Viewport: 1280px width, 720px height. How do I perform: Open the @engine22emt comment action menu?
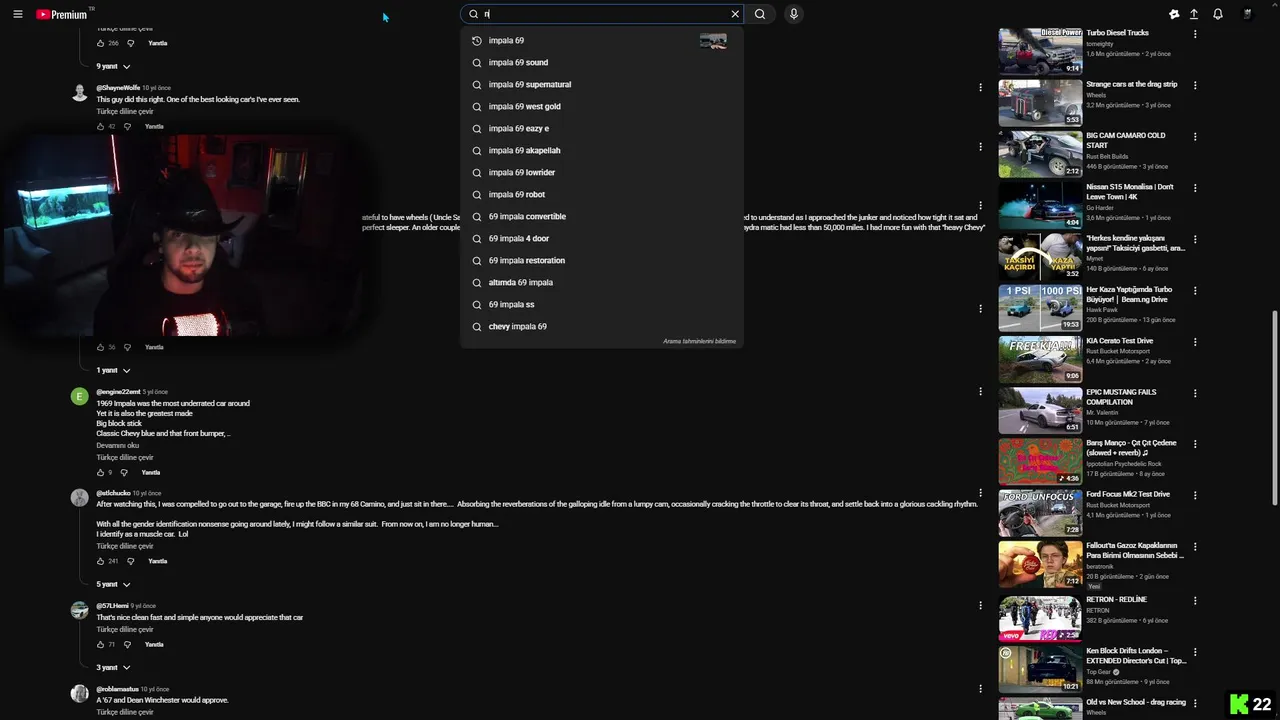[x=980, y=392]
